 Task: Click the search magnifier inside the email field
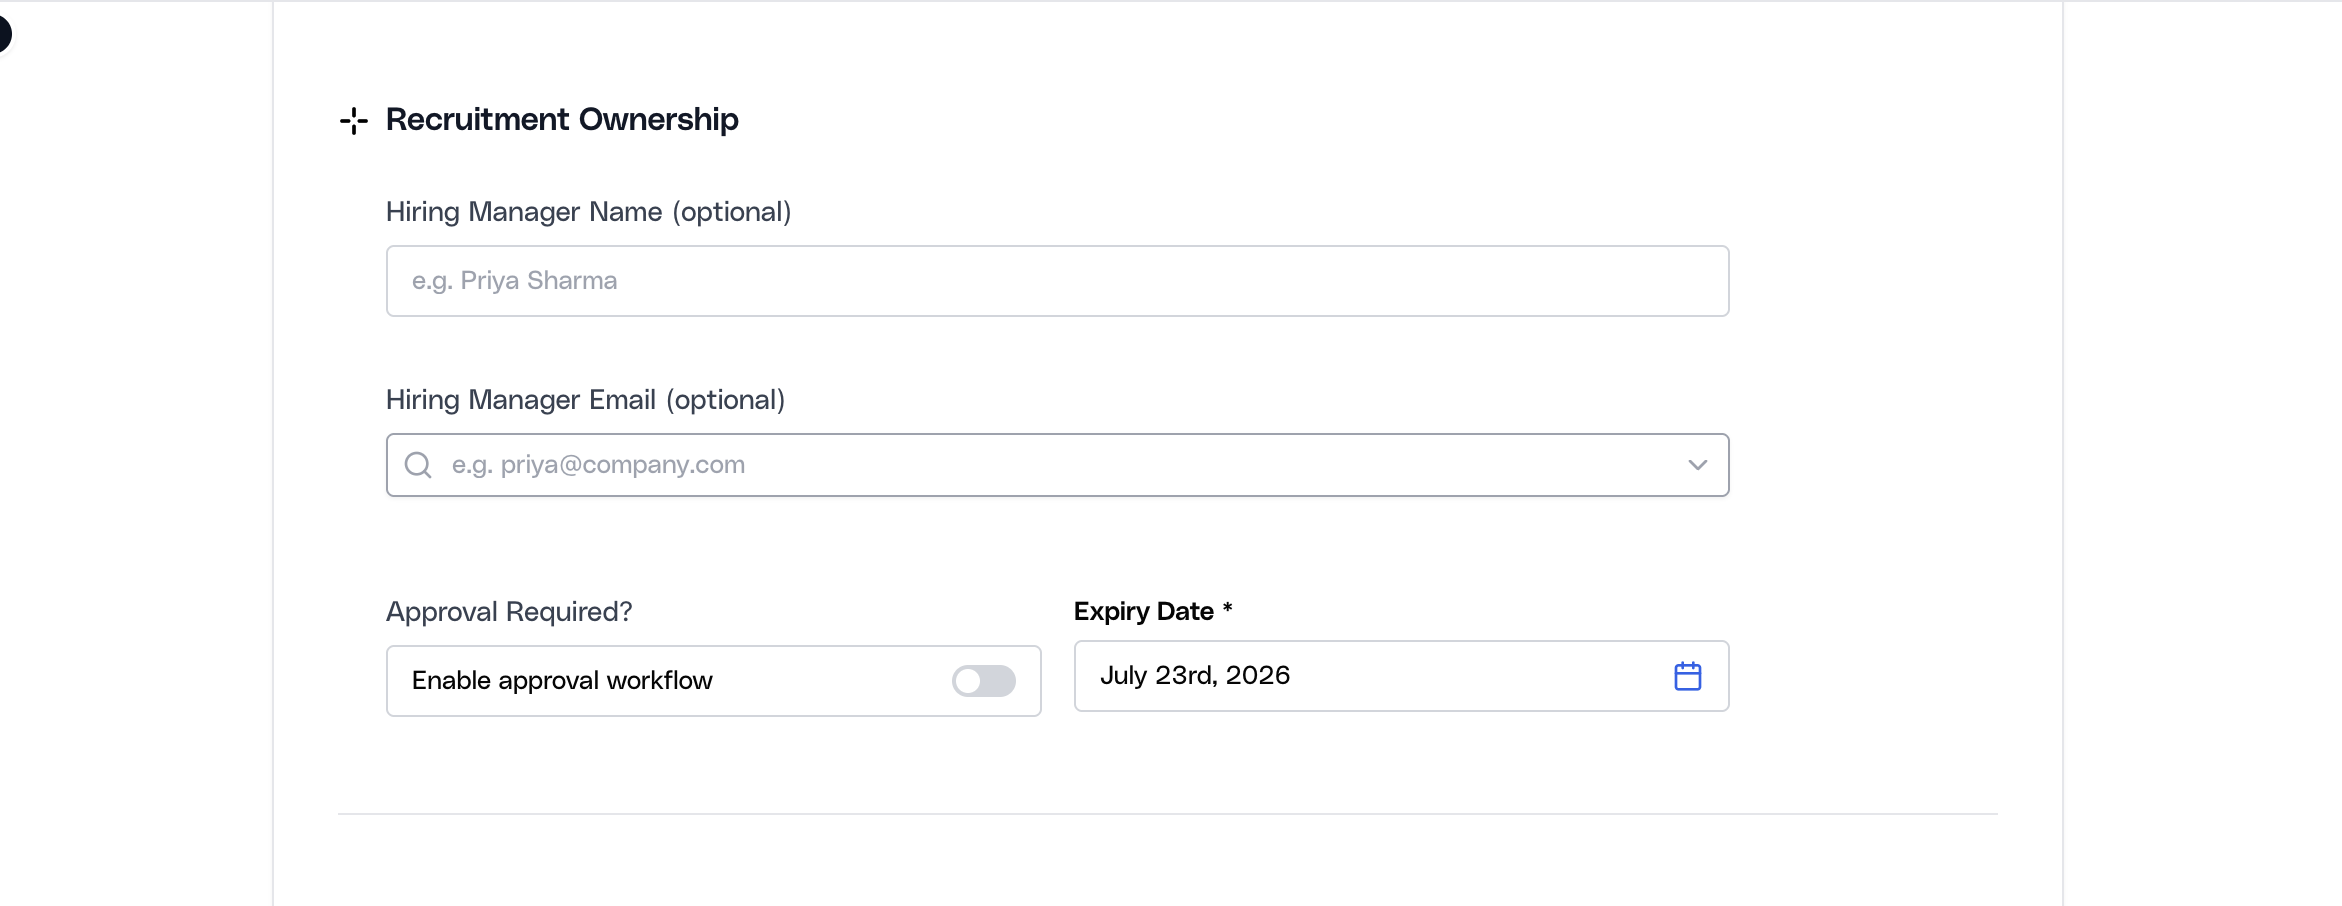(417, 464)
